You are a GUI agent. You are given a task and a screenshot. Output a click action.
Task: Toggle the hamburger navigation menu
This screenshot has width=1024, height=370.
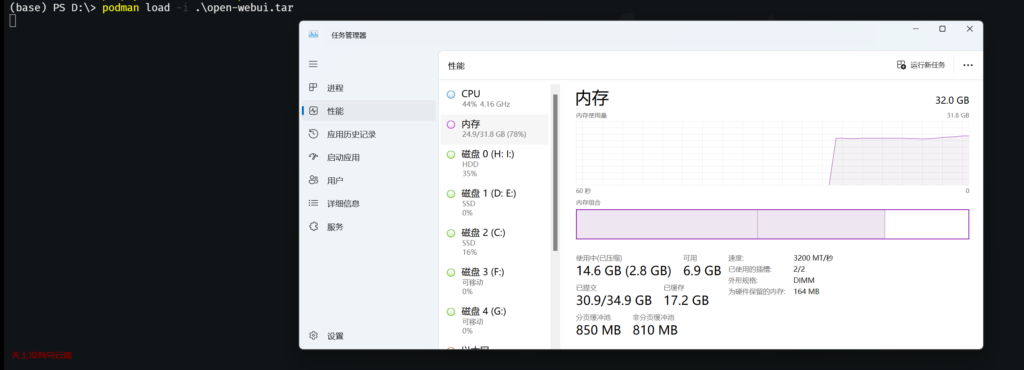click(313, 64)
